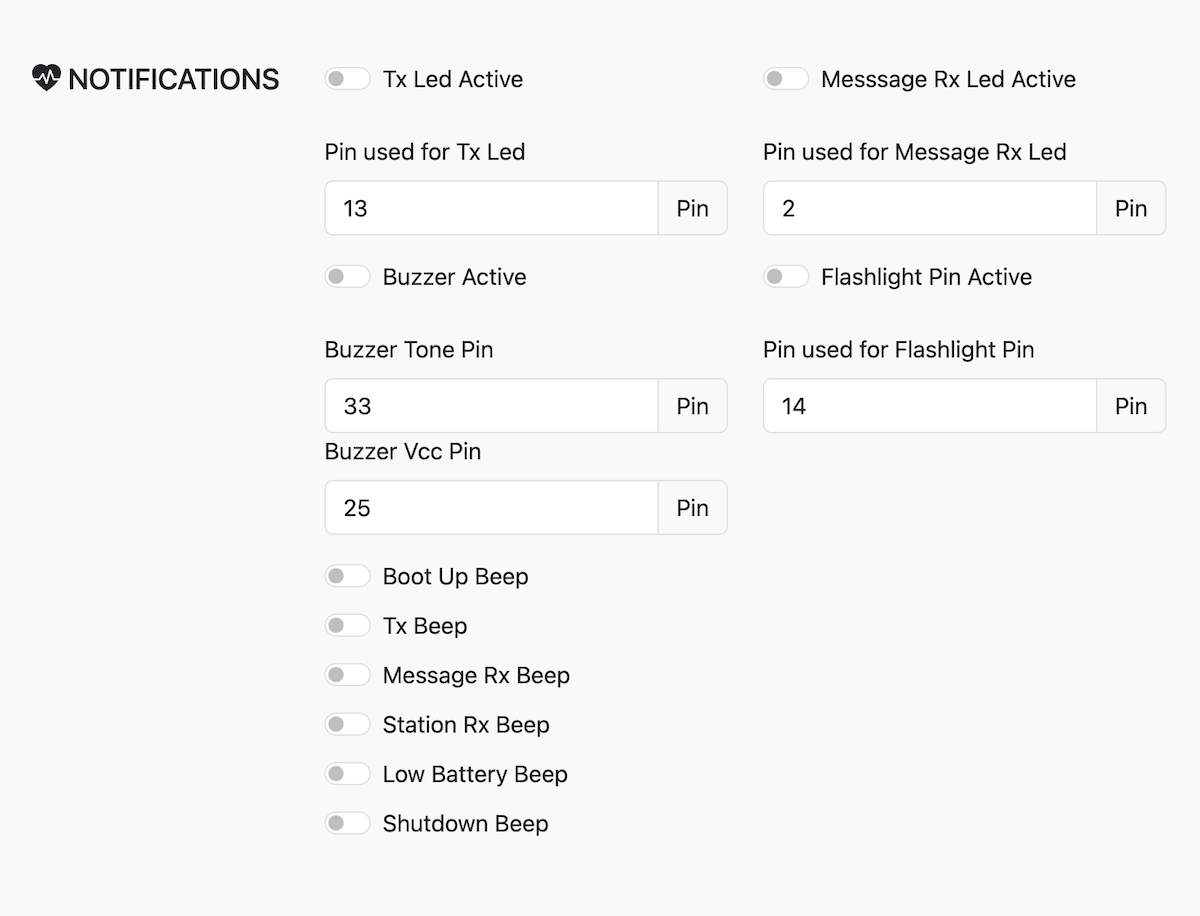Screen dimensions: 1200x916
Task: Turn on Station Rx Beep
Action: 347,724
